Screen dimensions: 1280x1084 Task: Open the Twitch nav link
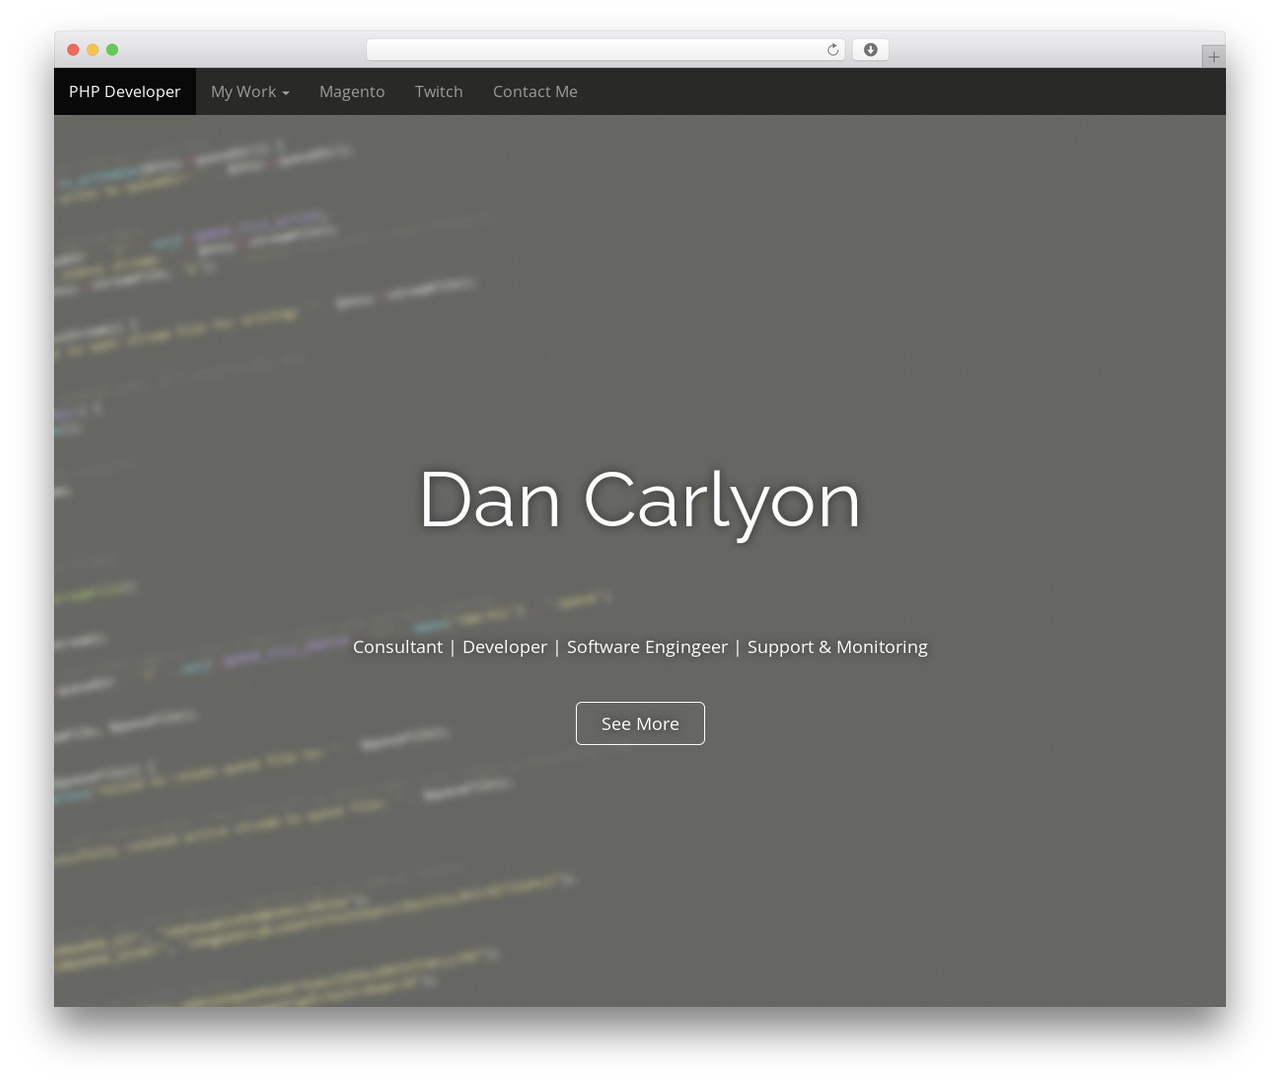pos(439,92)
